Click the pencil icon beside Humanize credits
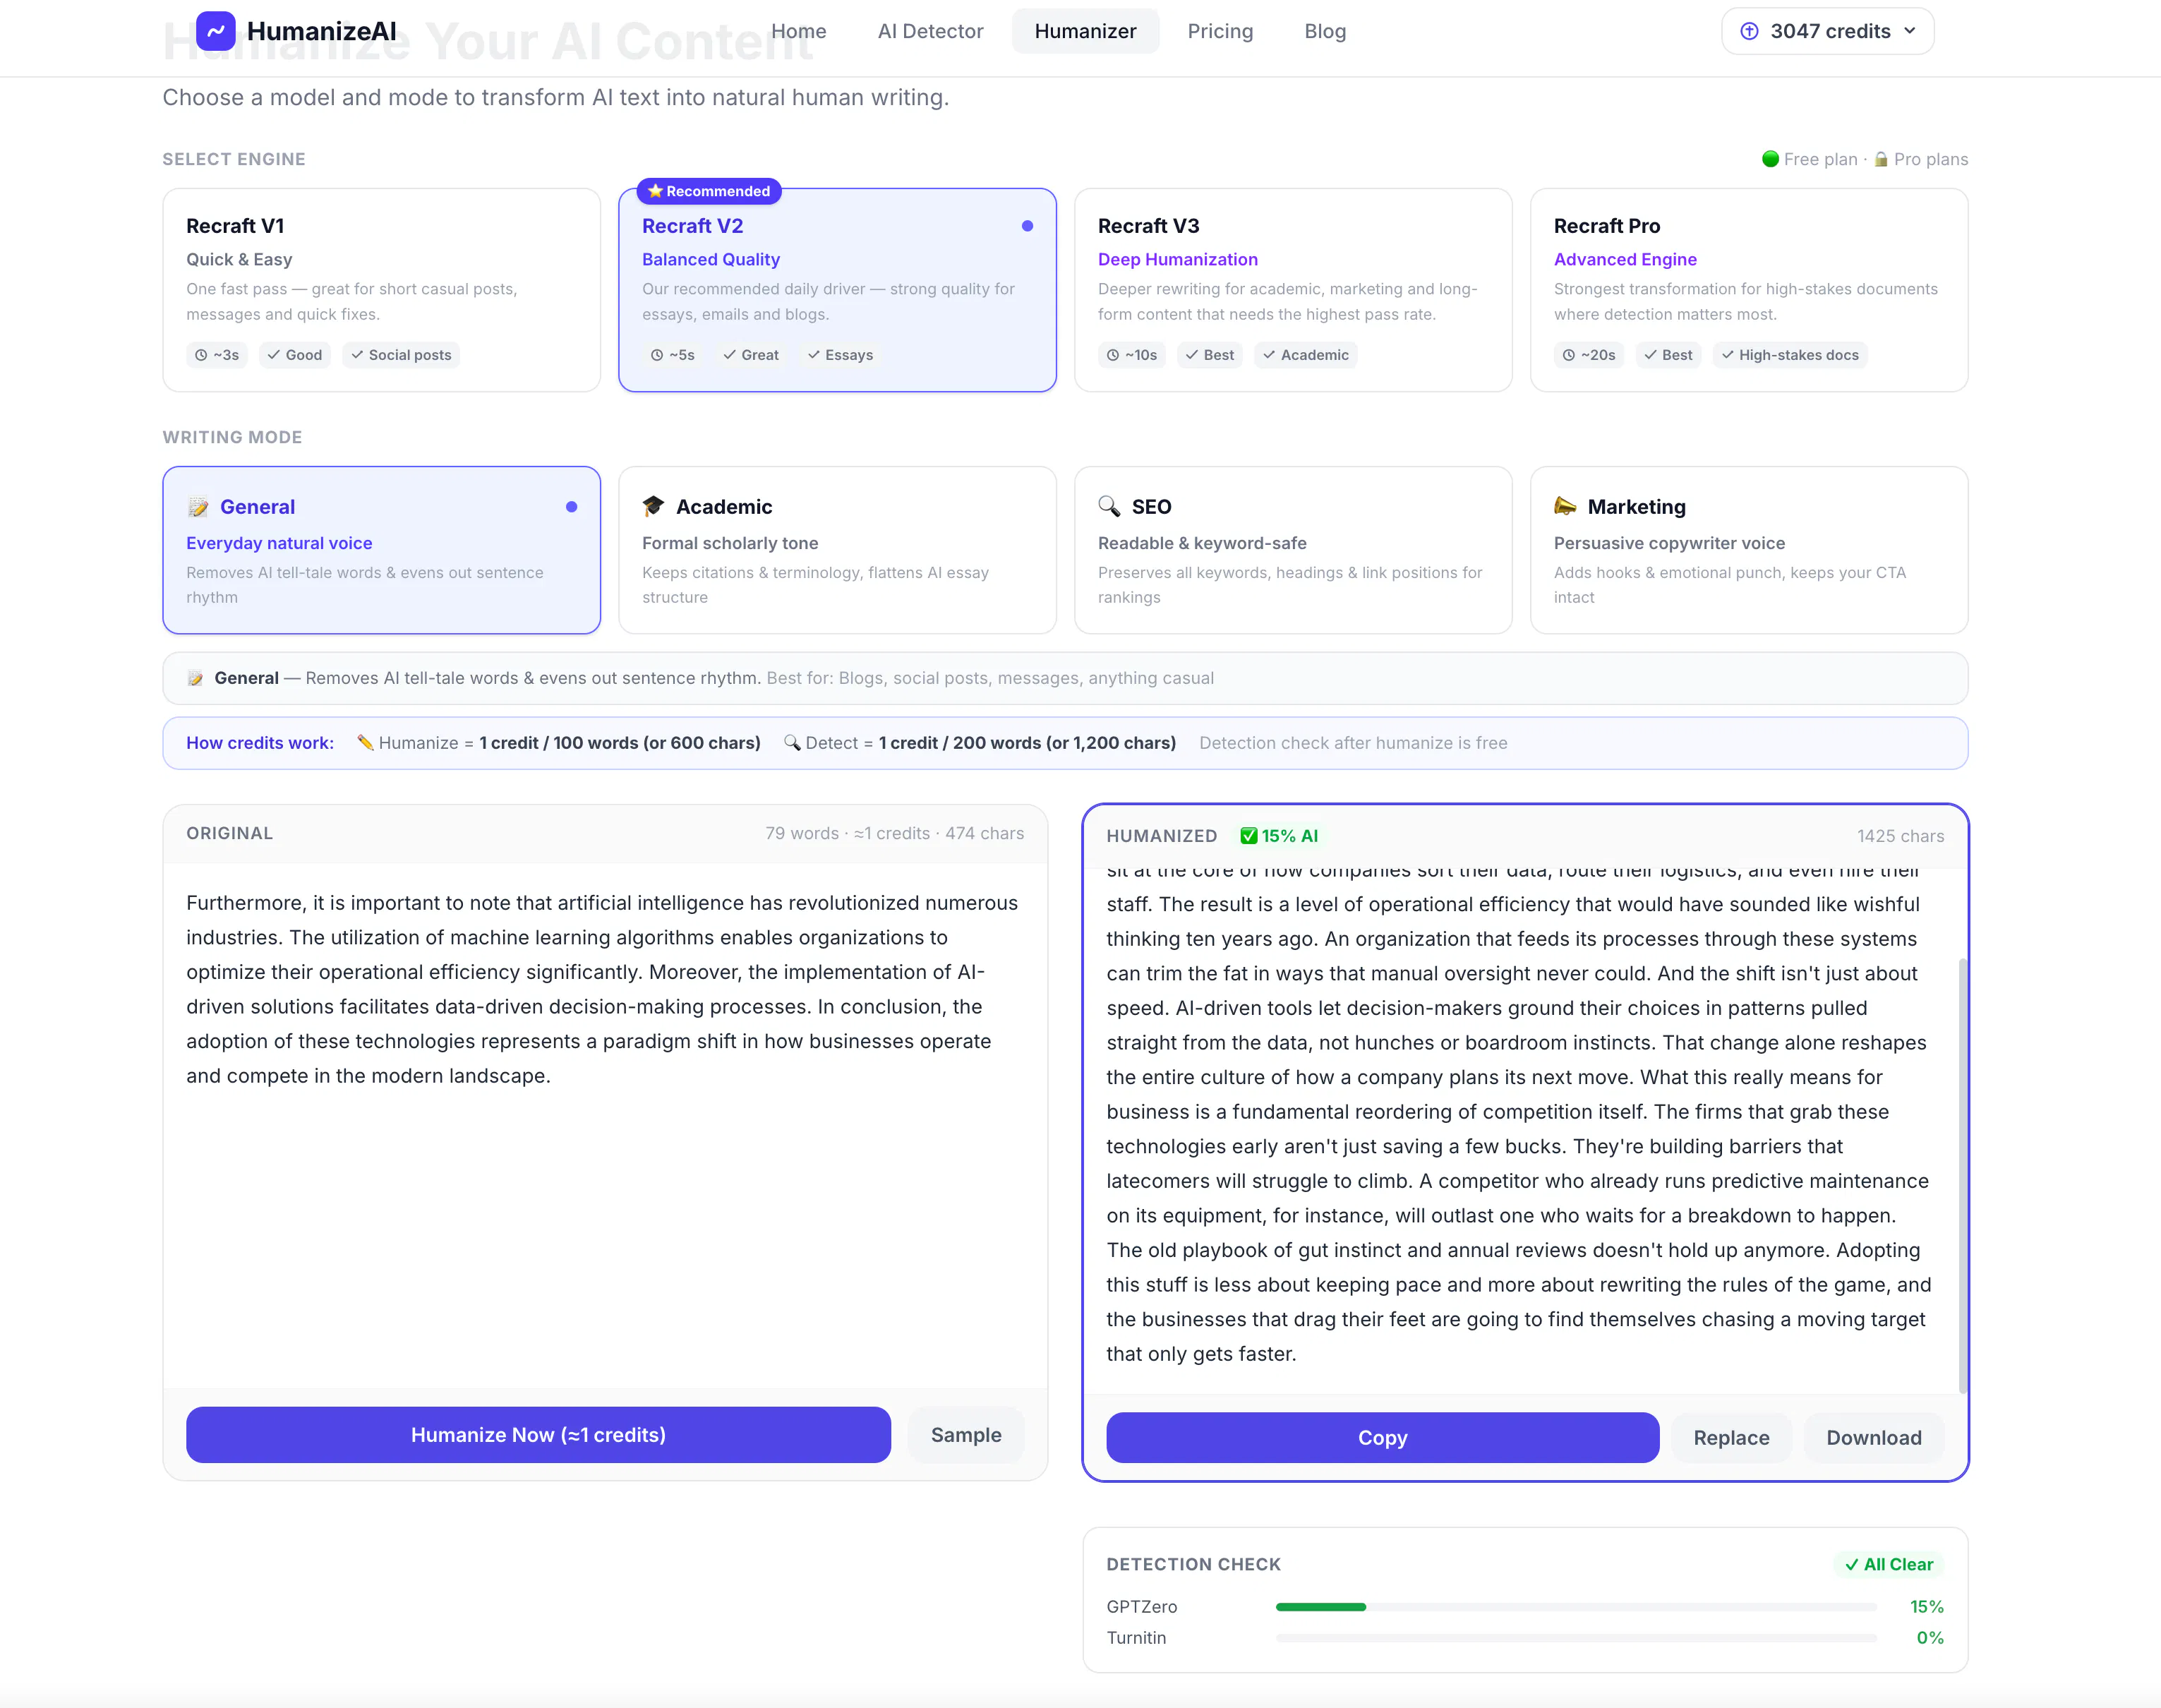 pos(365,743)
